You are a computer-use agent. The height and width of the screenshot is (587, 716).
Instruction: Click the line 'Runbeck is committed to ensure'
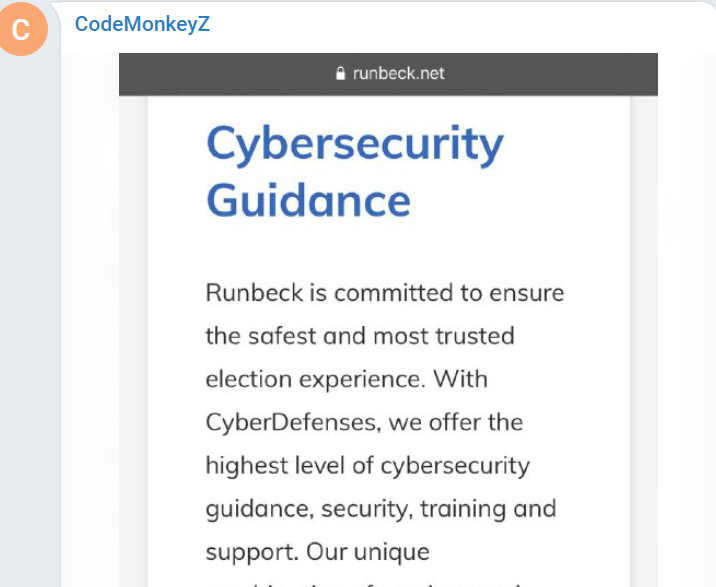(x=384, y=293)
